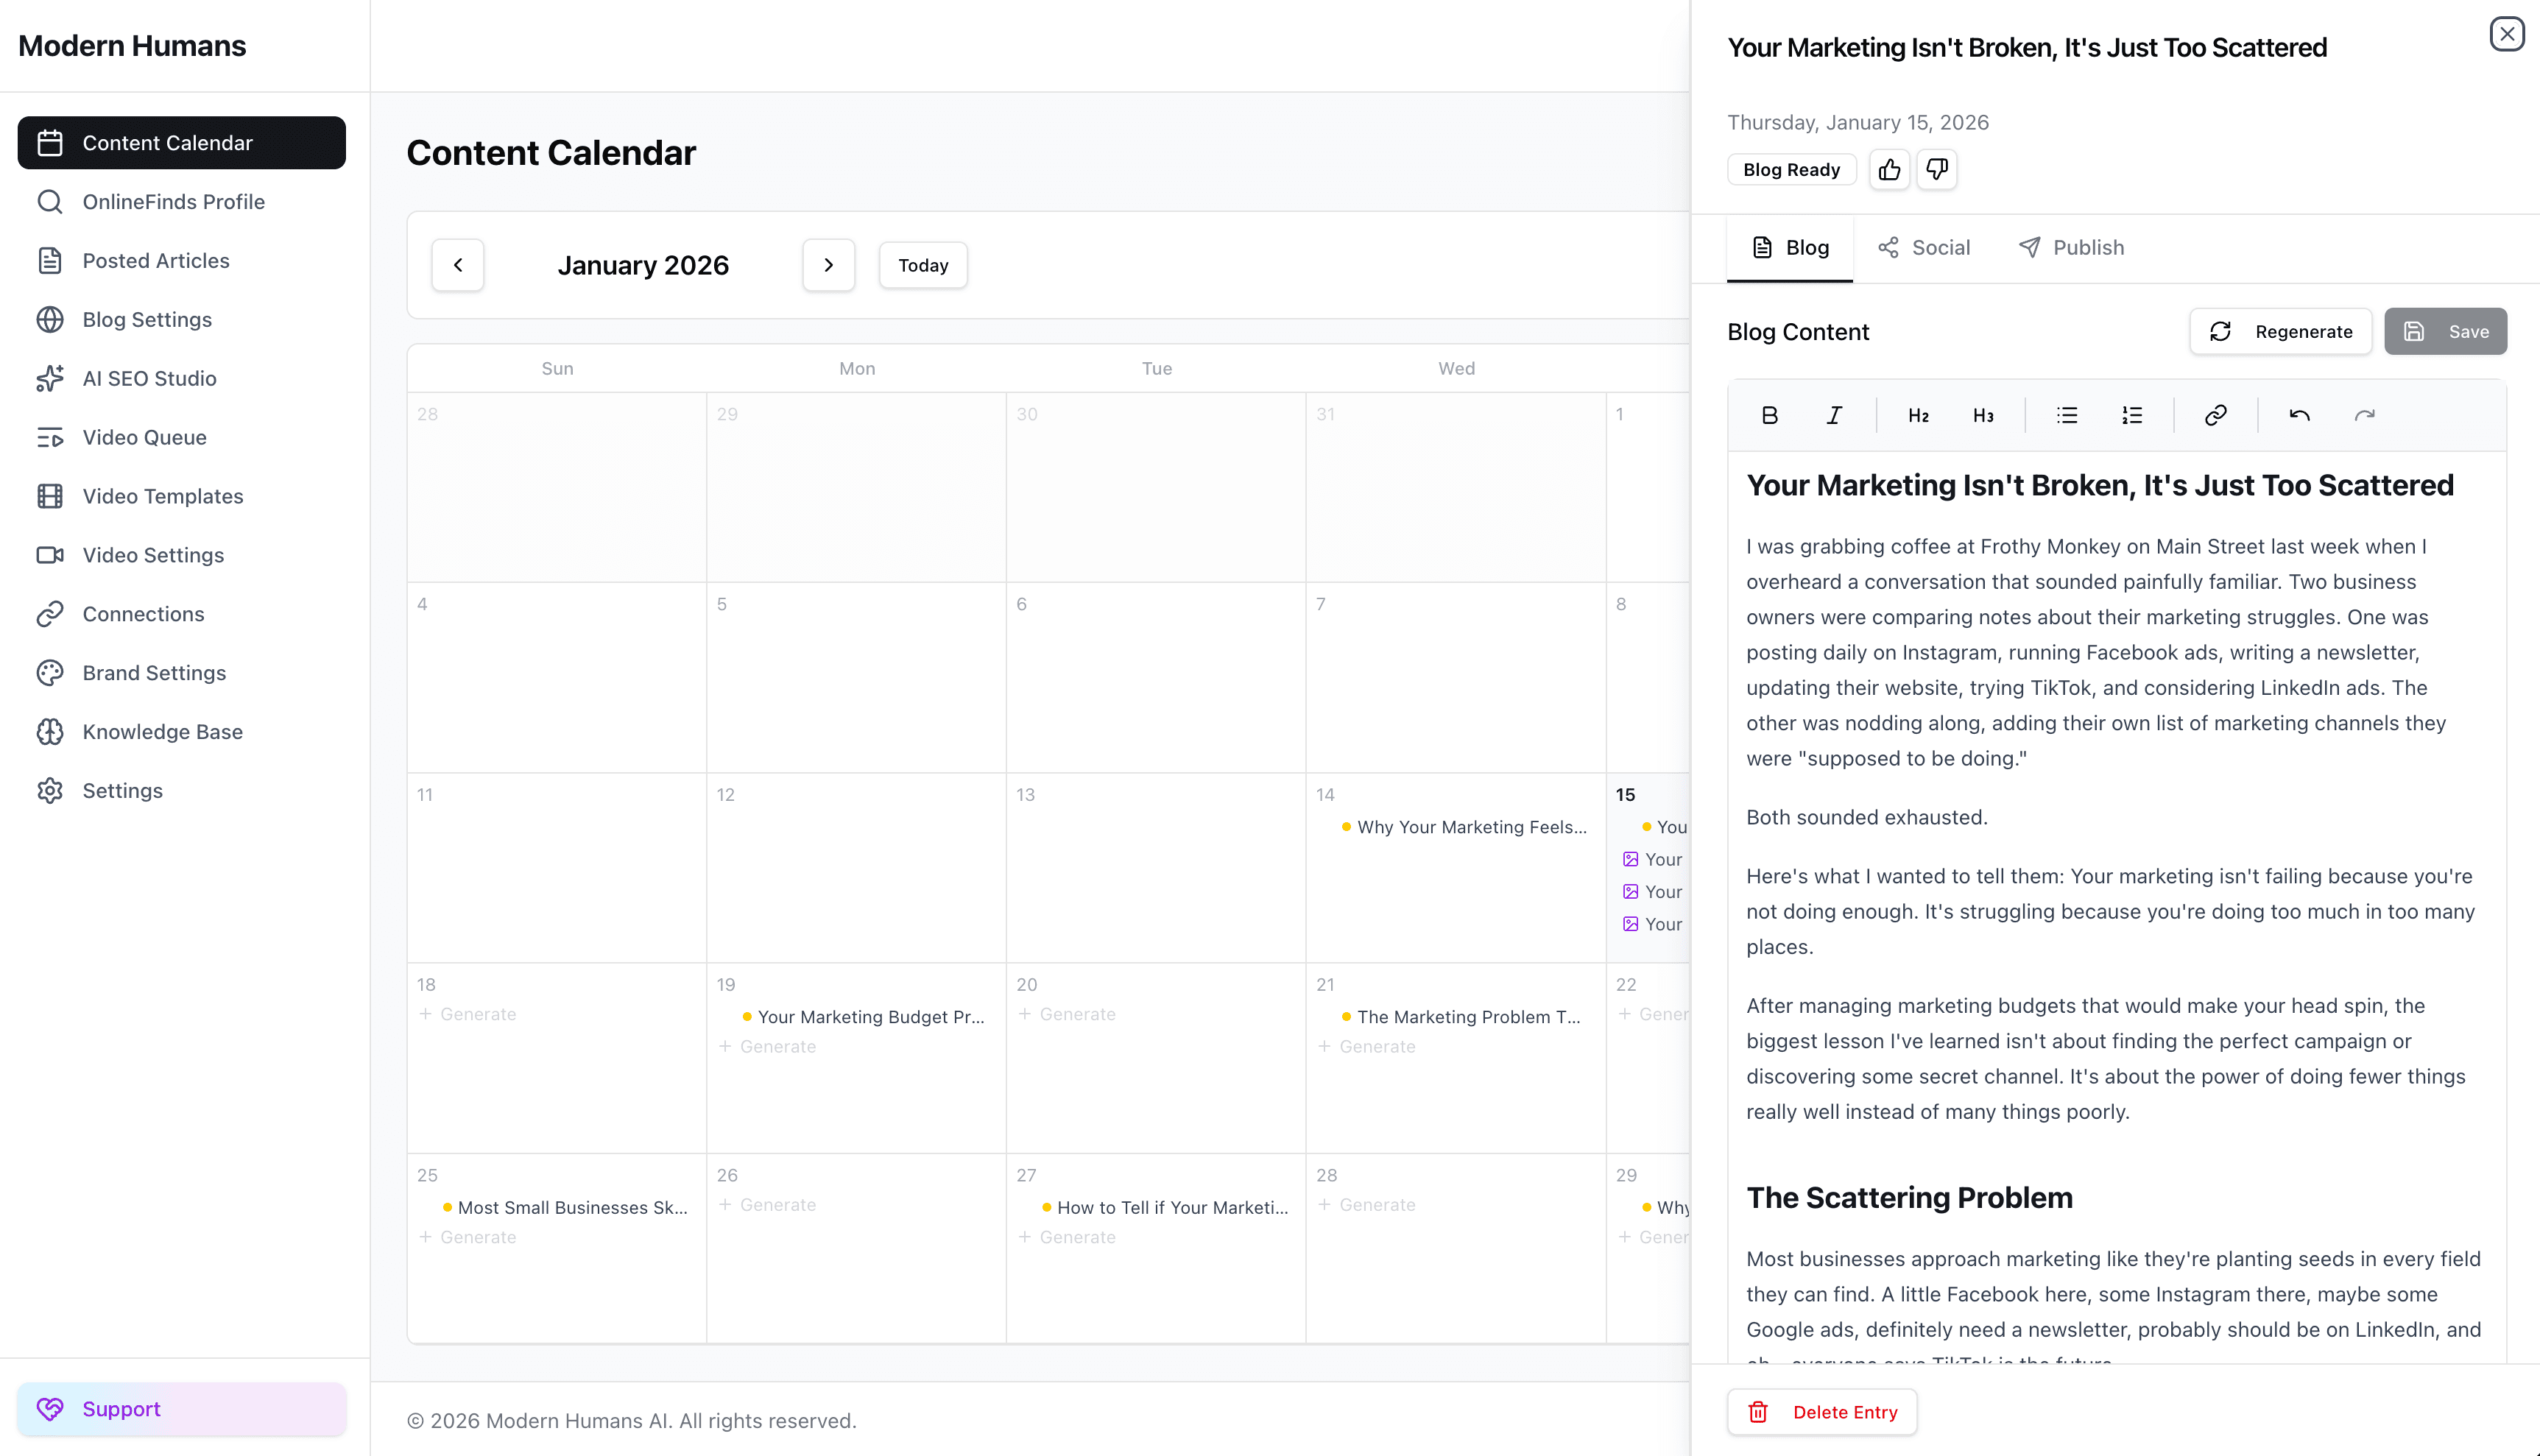The image size is (2540, 1456).
Task: Set Heading 3 style in editor
Action: click(1983, 415)
